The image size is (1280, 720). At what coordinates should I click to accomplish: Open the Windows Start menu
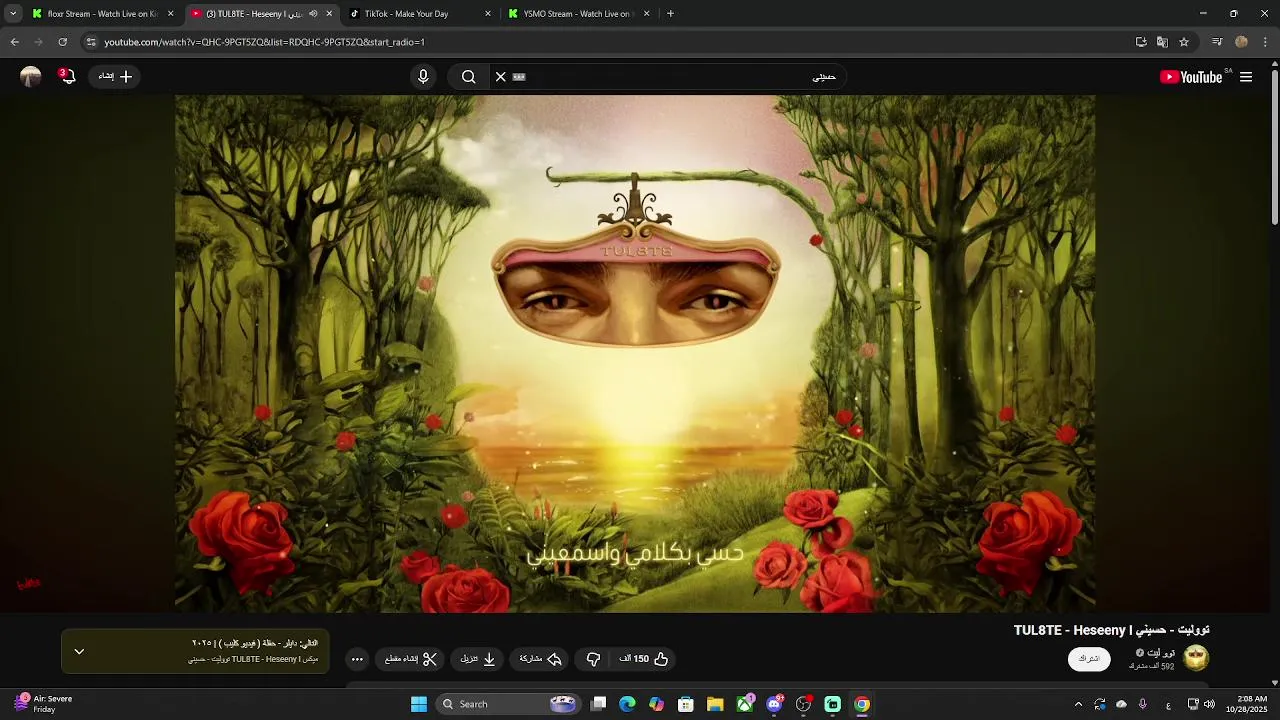click(419, 704)
